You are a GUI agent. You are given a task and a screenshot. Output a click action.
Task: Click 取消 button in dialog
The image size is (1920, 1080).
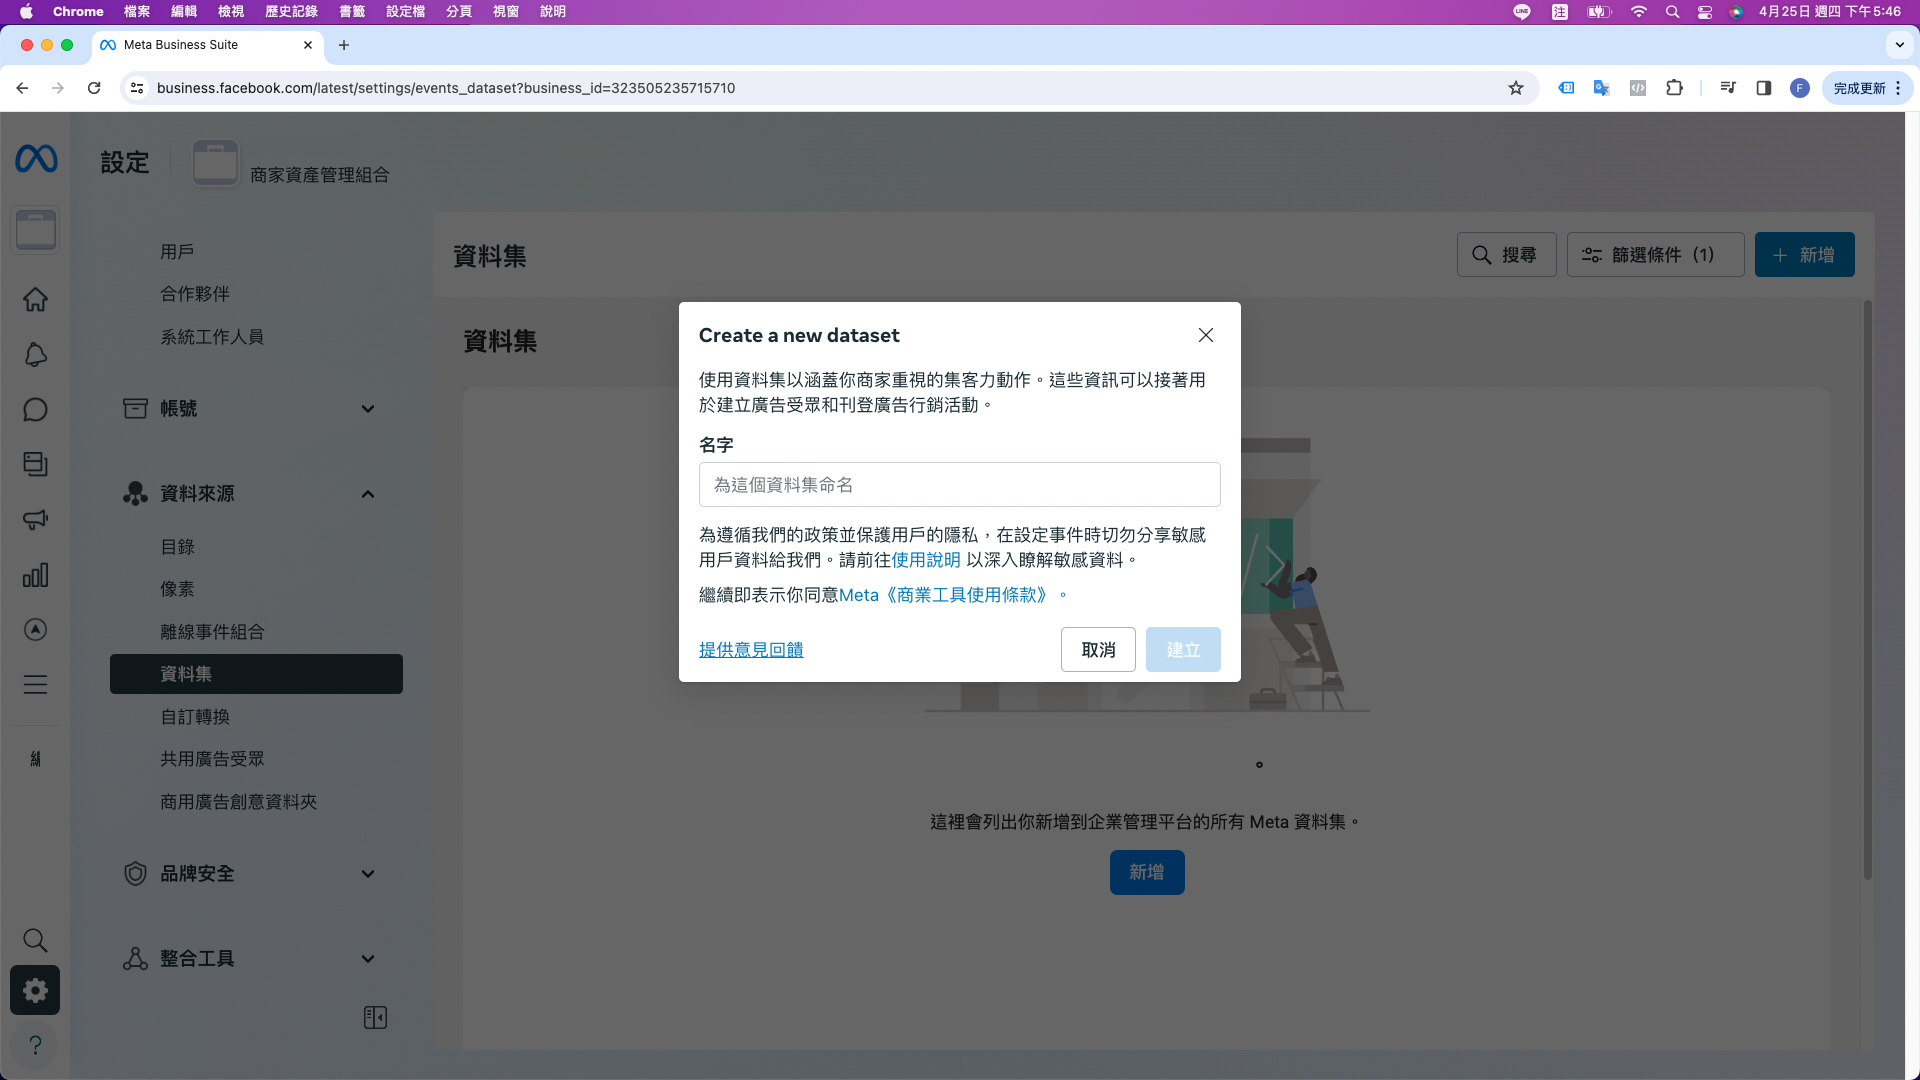(1098, 650)
